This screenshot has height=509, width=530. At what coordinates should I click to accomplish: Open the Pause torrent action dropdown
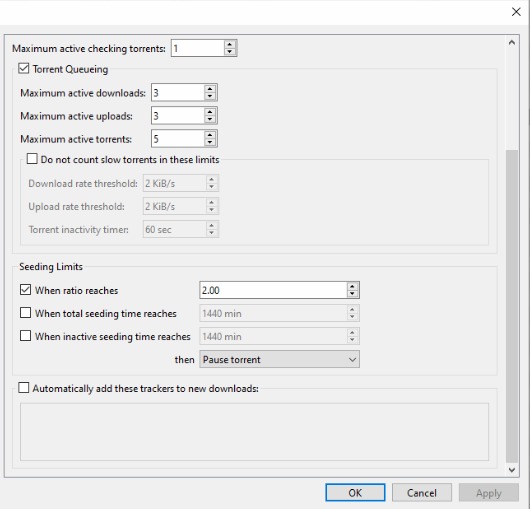coord(279,359)
